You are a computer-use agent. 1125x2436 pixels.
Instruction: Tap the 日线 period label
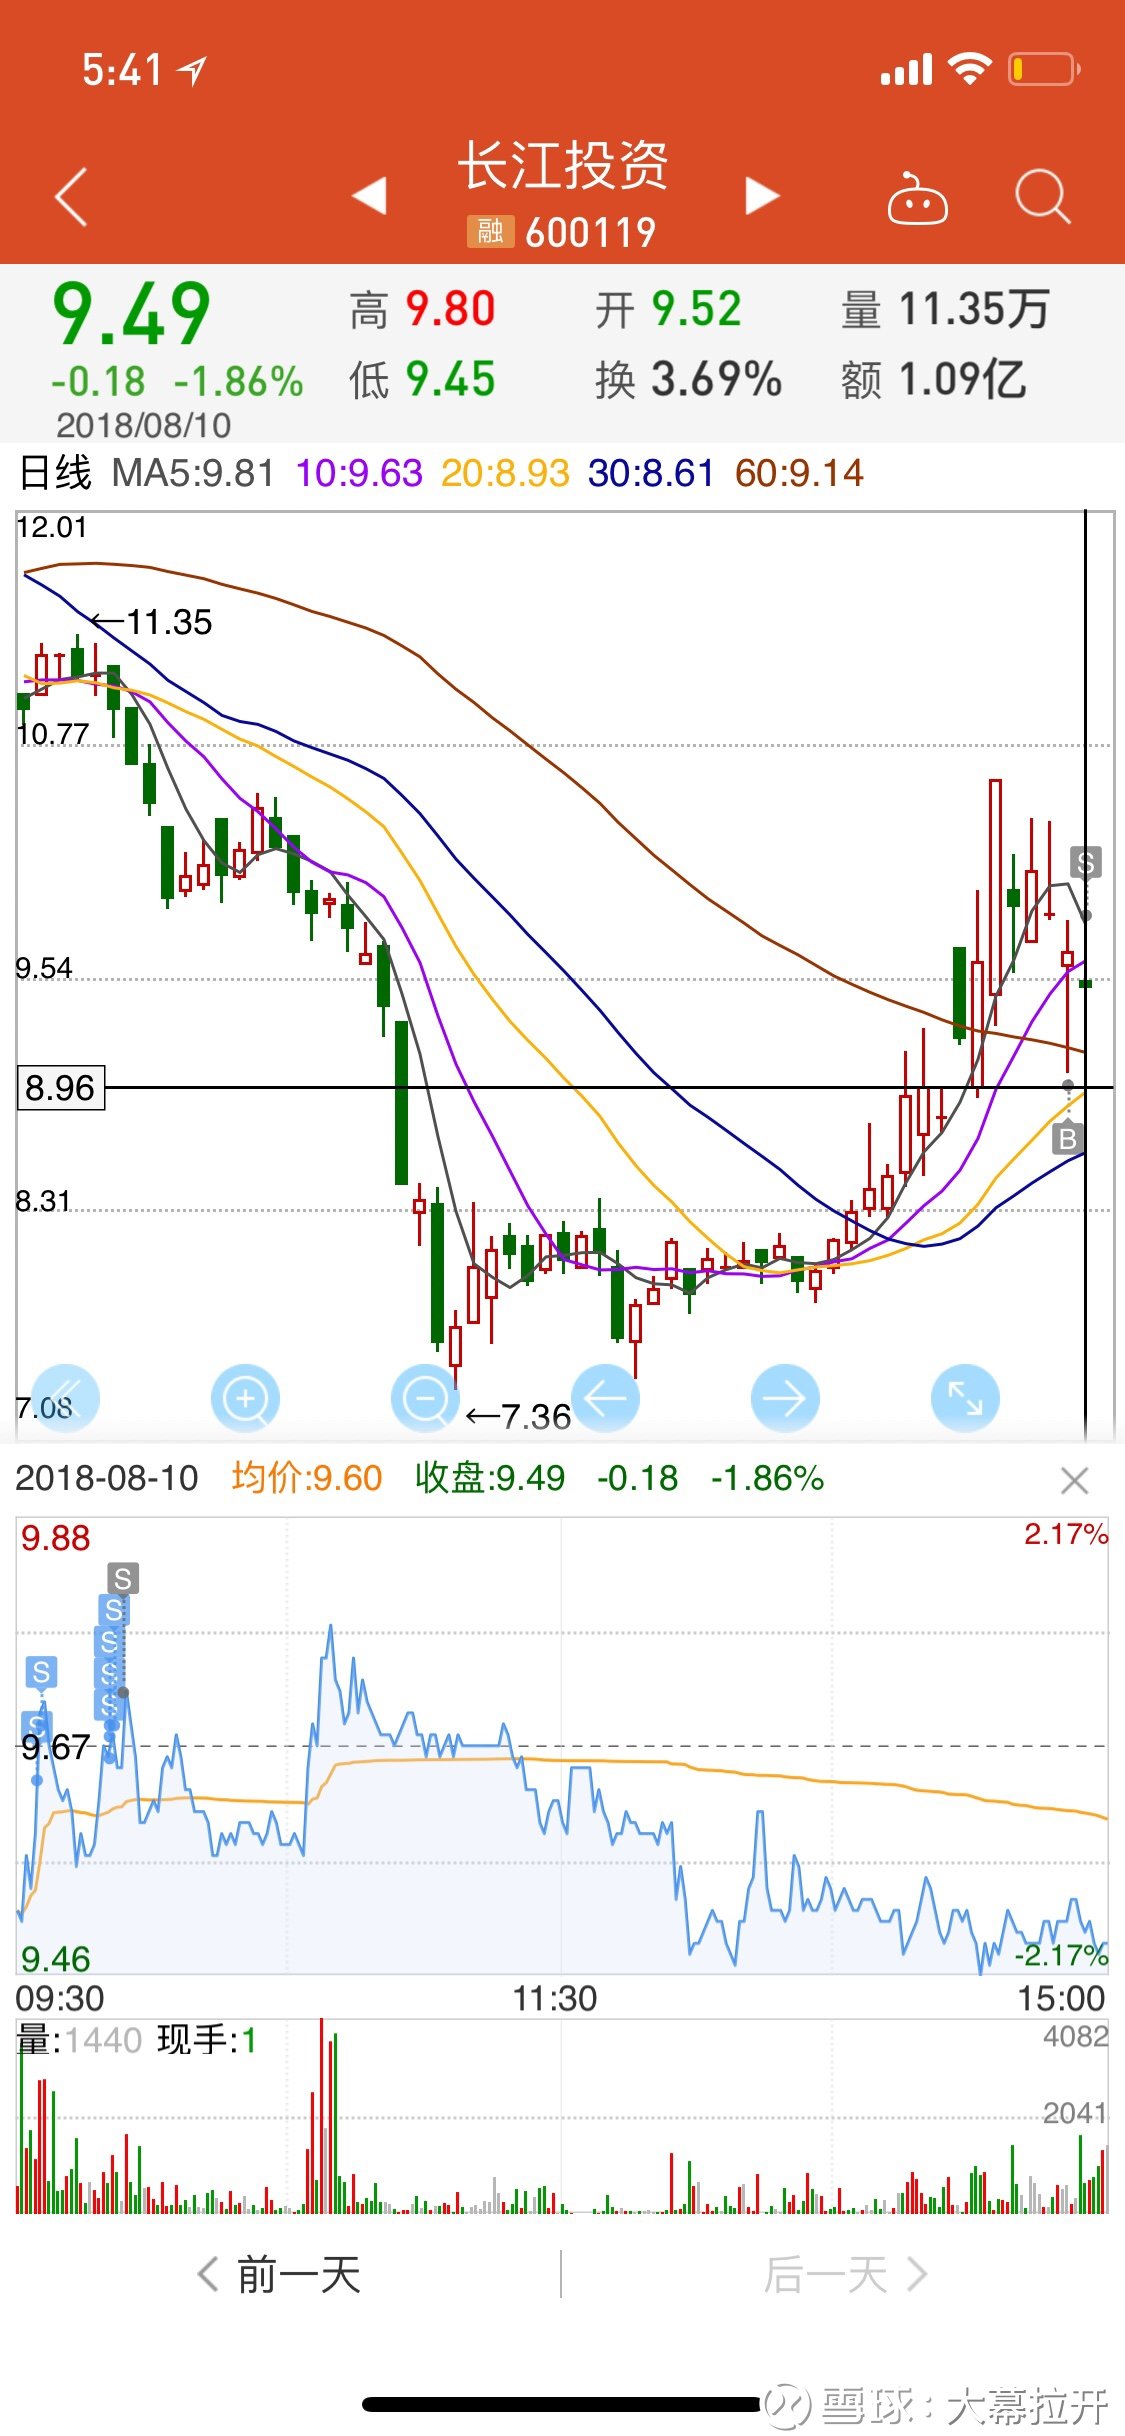(56, 473)
